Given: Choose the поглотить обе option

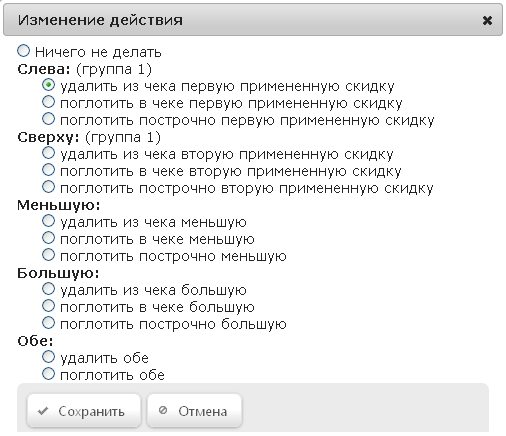Looking at the screenshot, I should (48, 374).
